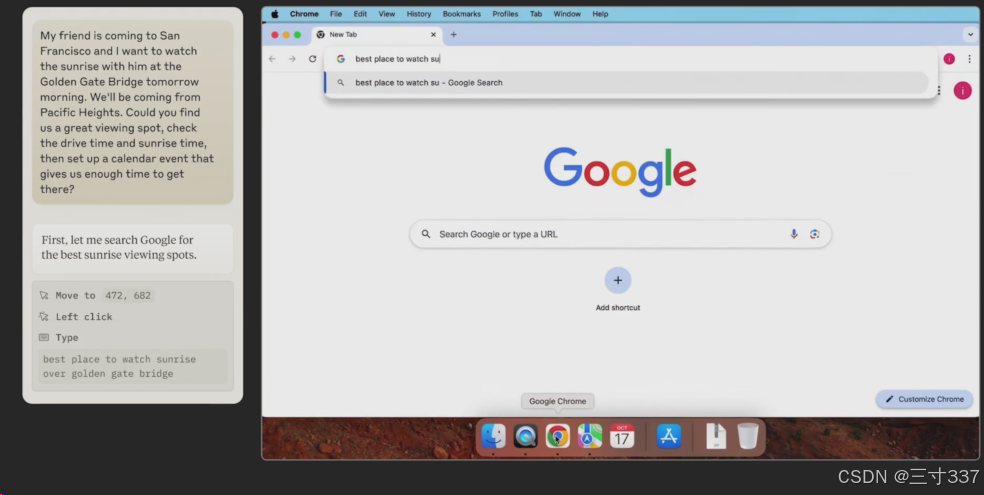Open the Chrome application menu
The image size is (984, 495).
tap(304, 14)
